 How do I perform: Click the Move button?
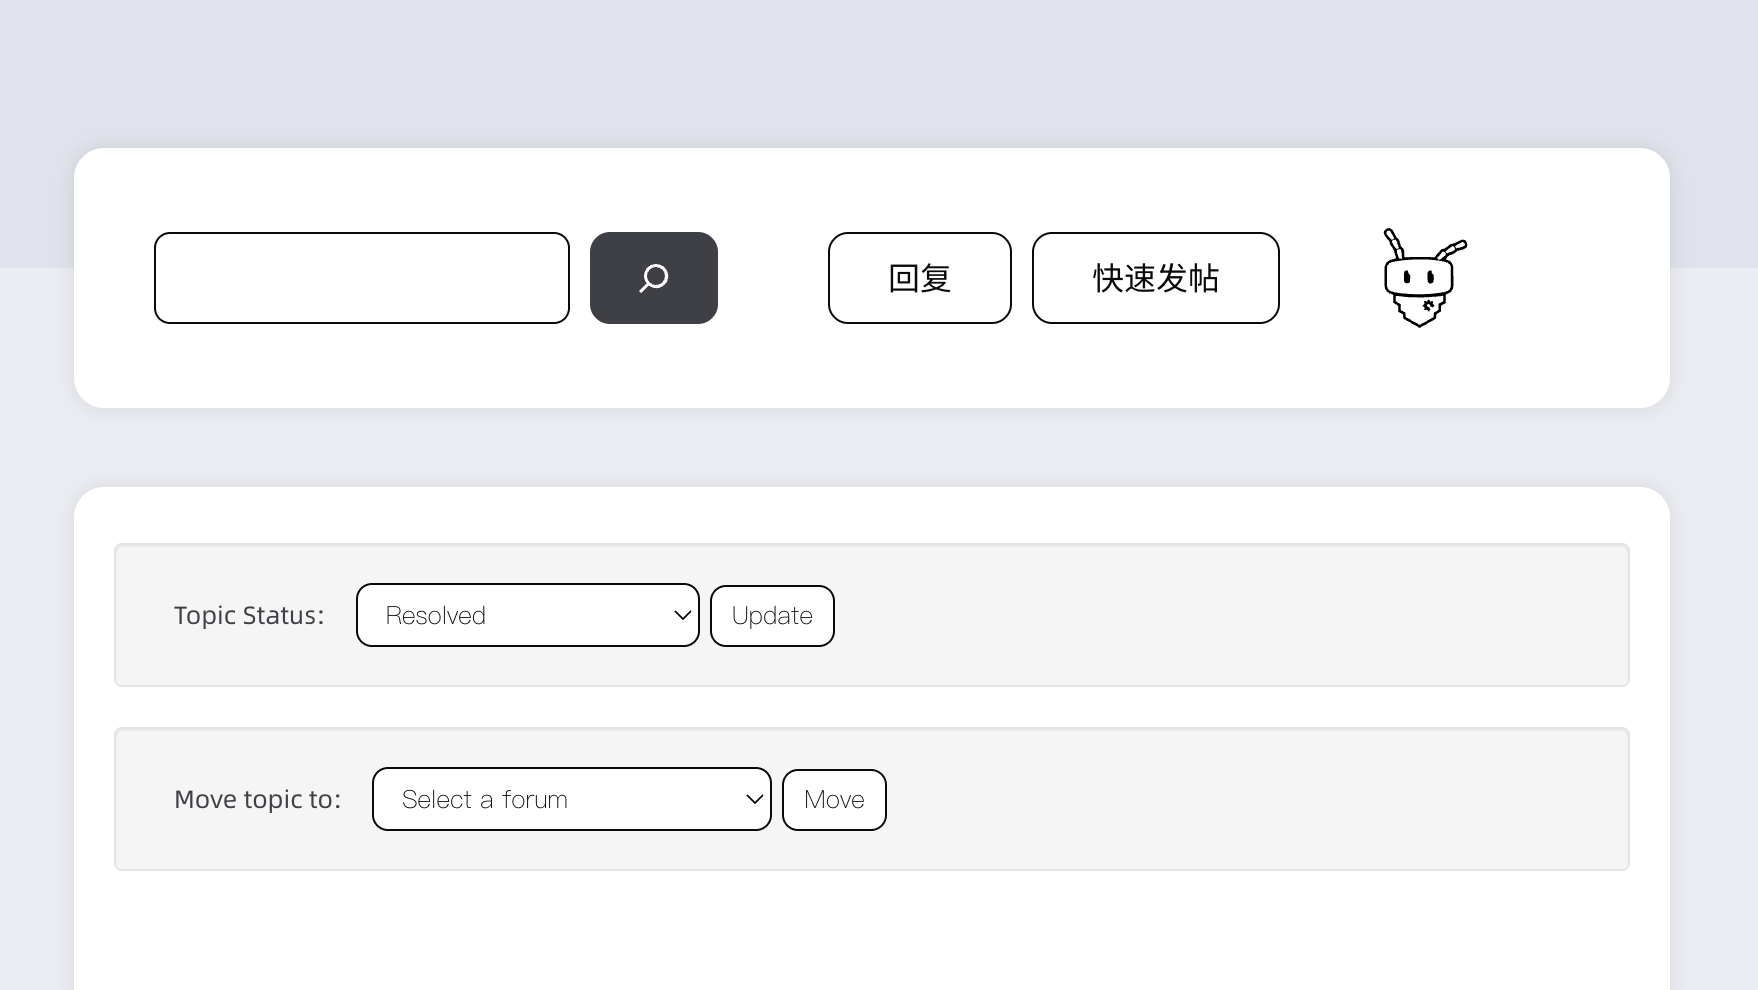click(834, 800)
